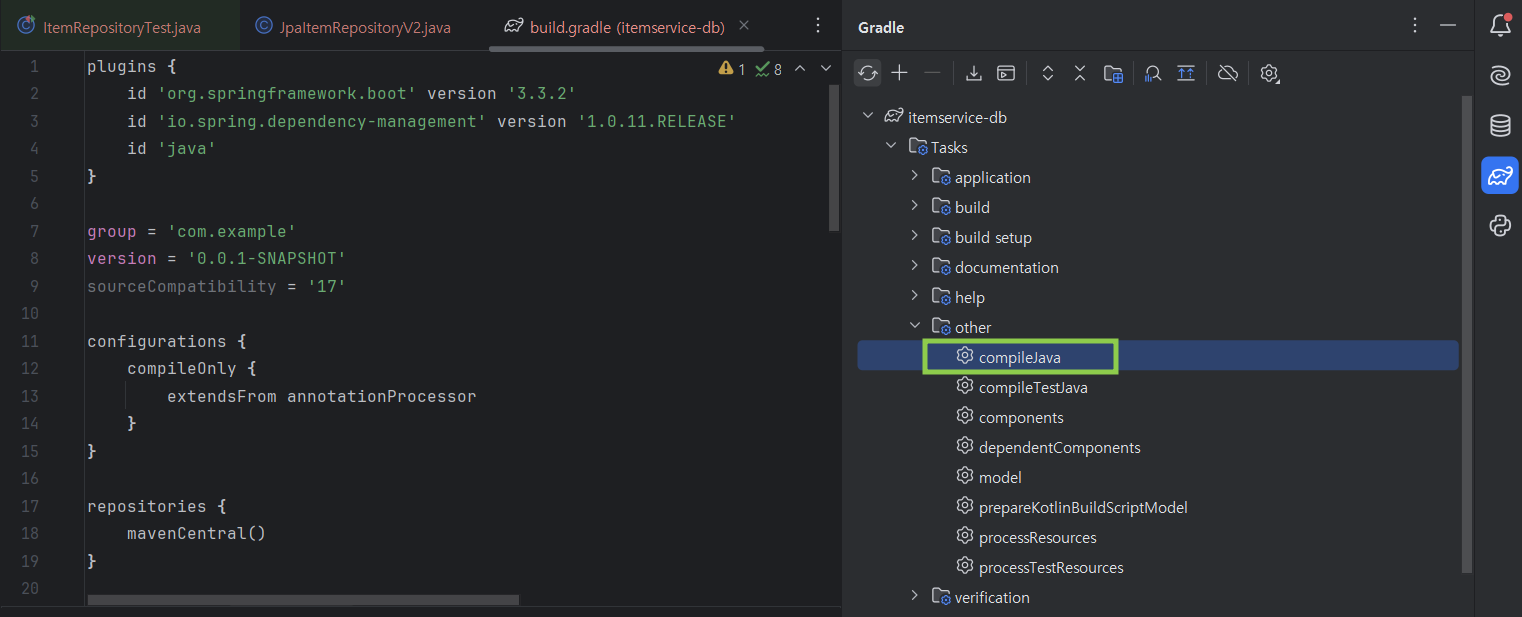This screenshot has width=1522, height=617.
Task: Click the 'sourceCompatibility' code text
Action: coord(181,287)
